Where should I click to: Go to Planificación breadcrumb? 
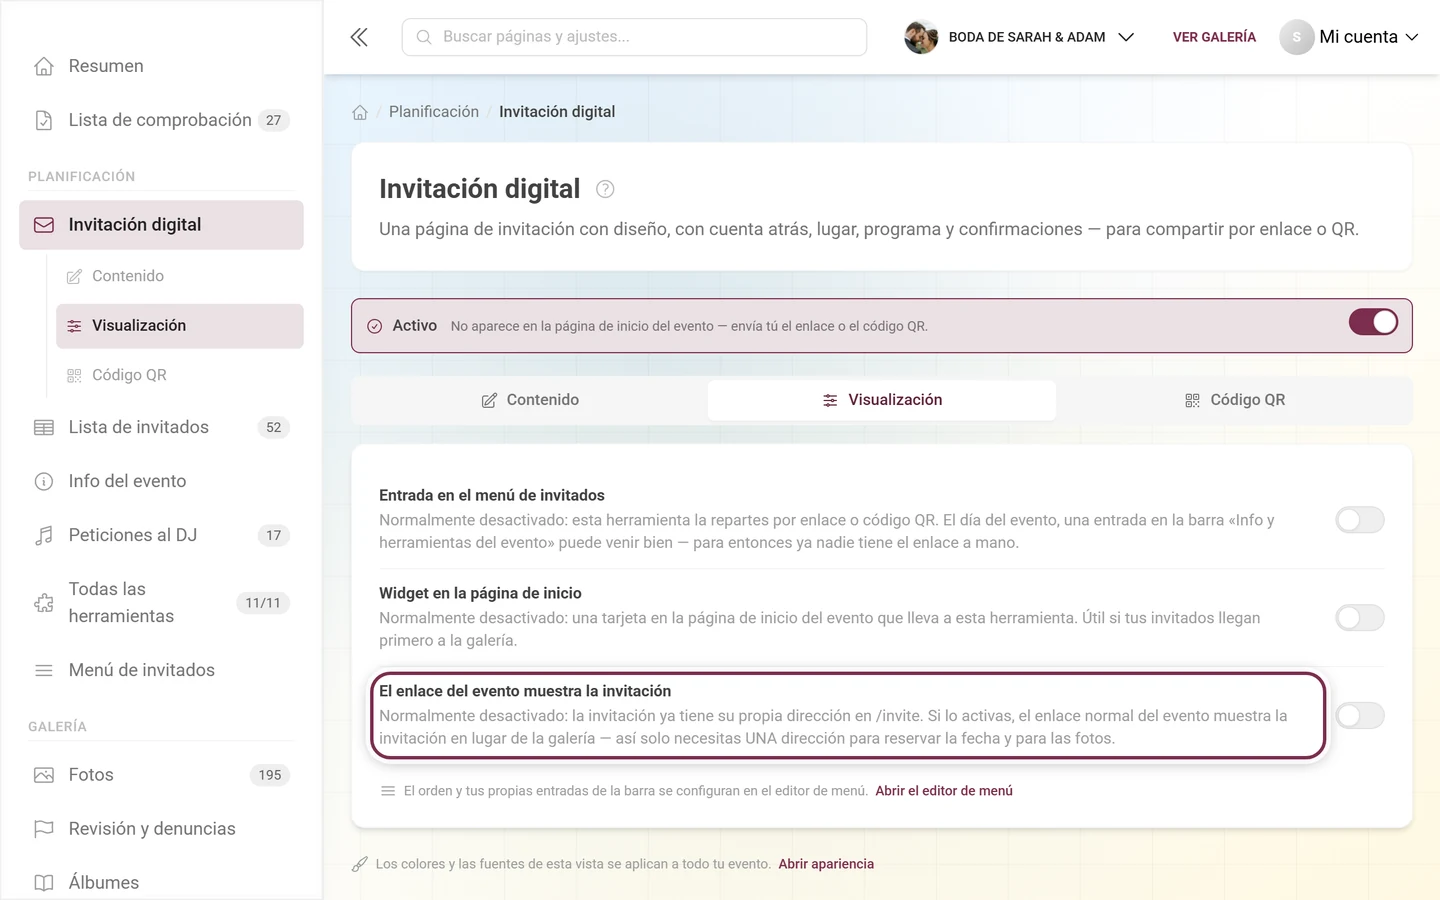tap(434, 112)
